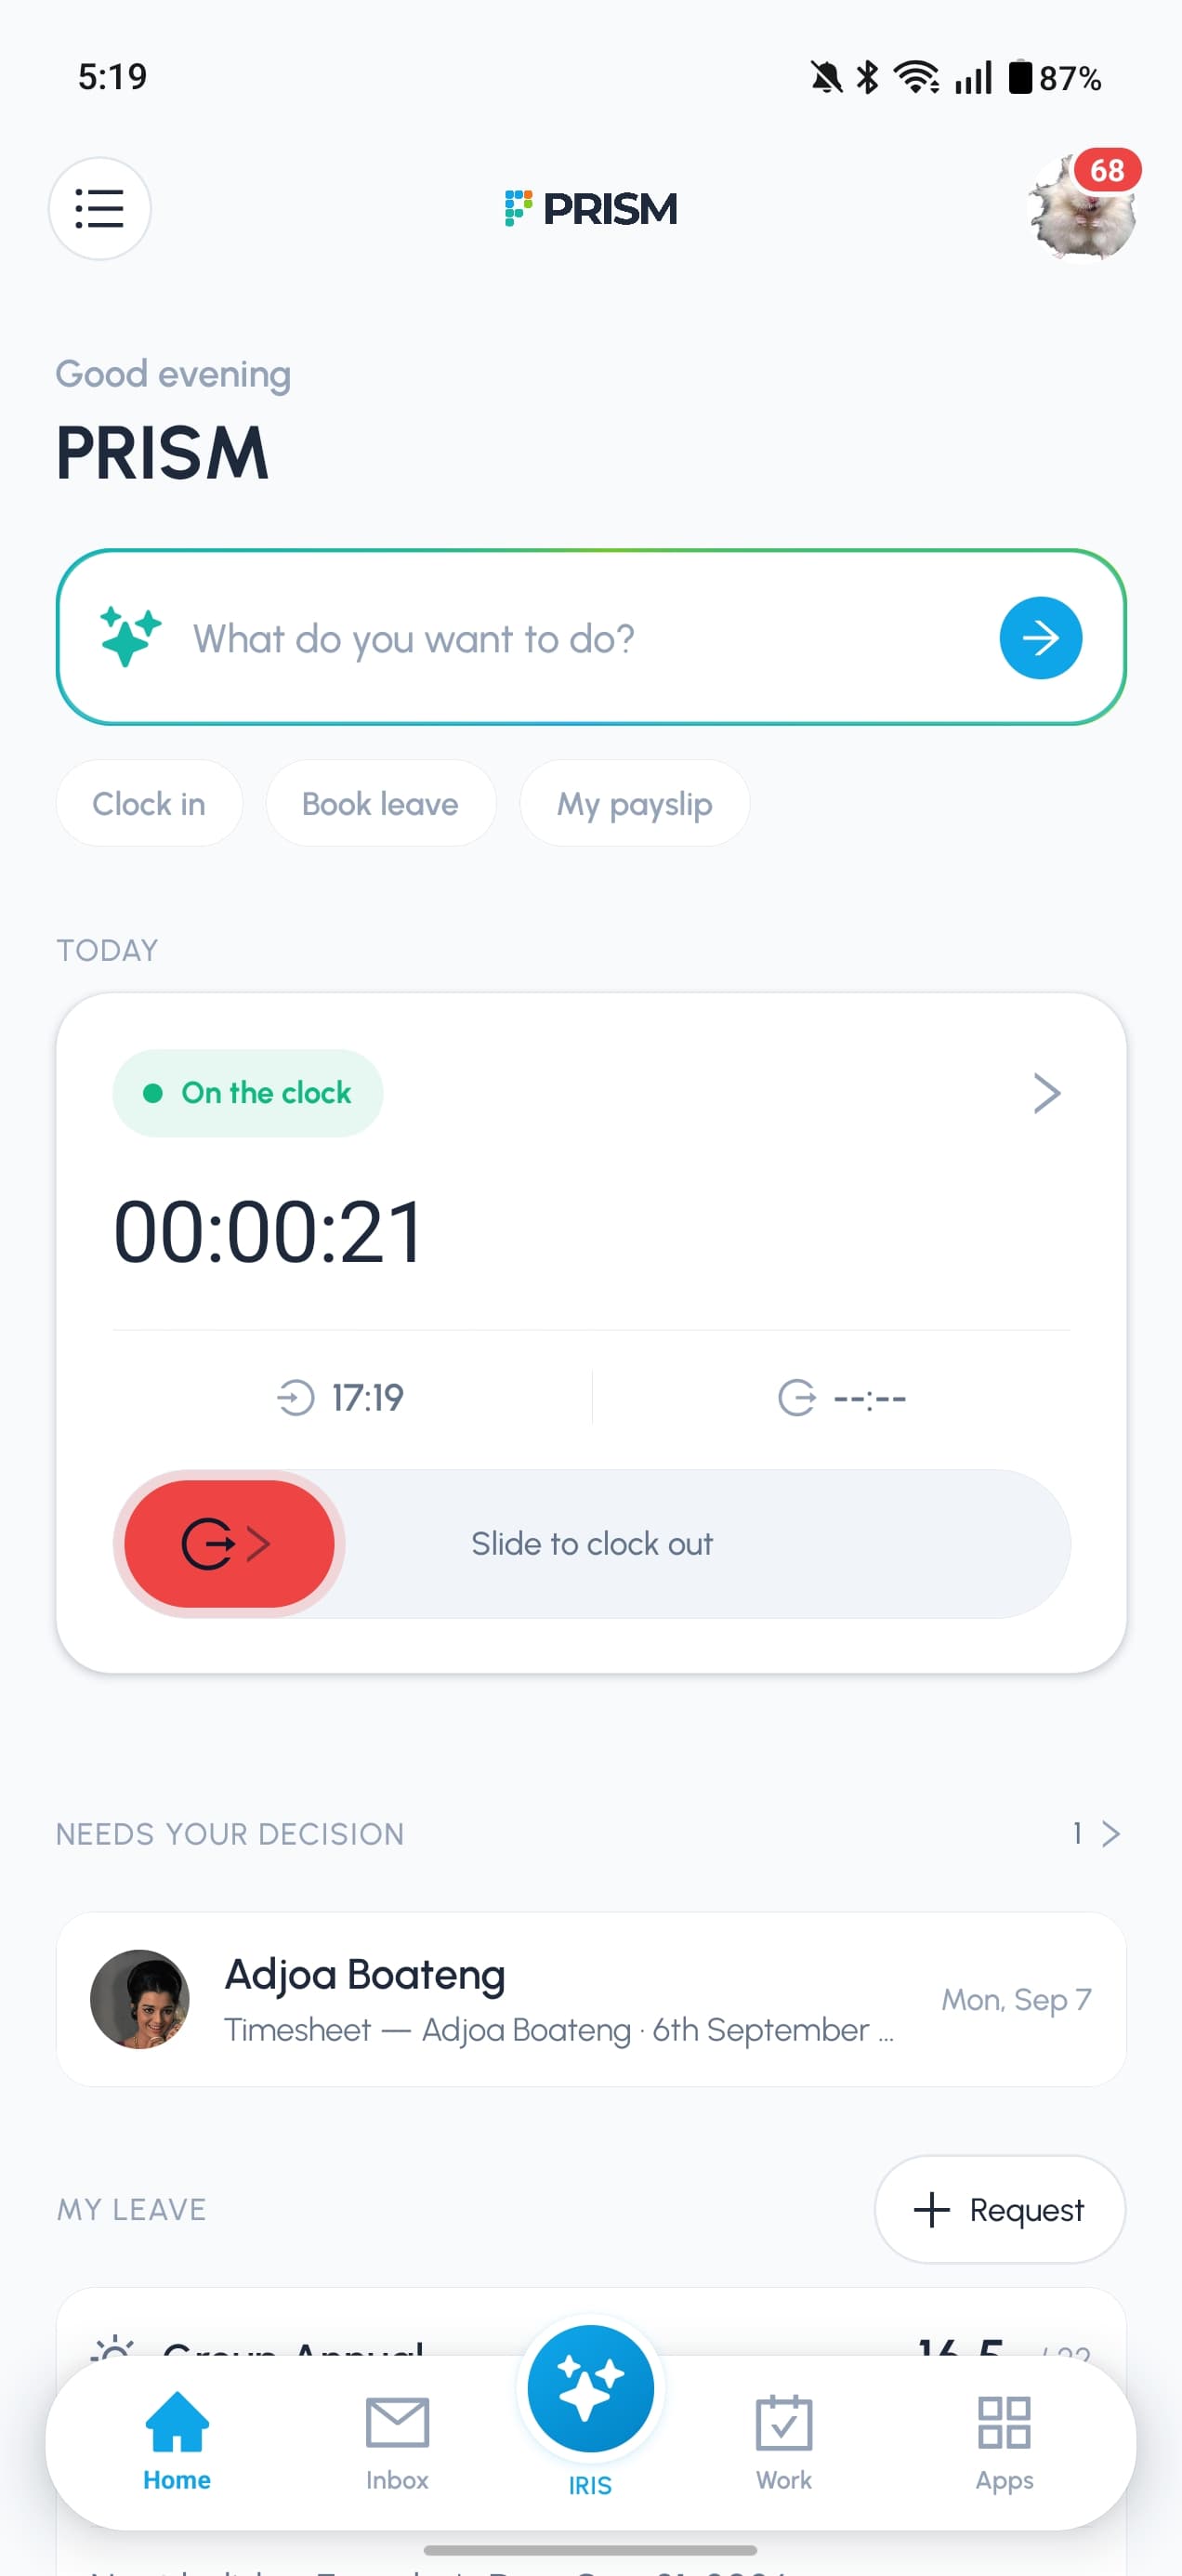Expand the On the clock card chevron
This screenshot has width=1182, height=2576.
pyautogui.click(x=1046, y=1093)
